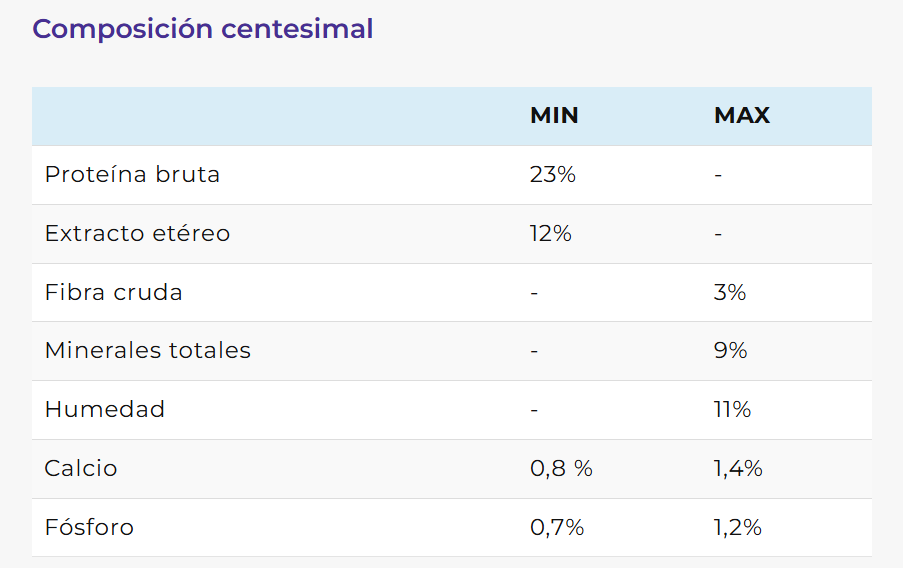The height and width of the screenshot is (568, 903).
Task: Click the 0,8 % Calcio minimum value
Action: point(561,469)
